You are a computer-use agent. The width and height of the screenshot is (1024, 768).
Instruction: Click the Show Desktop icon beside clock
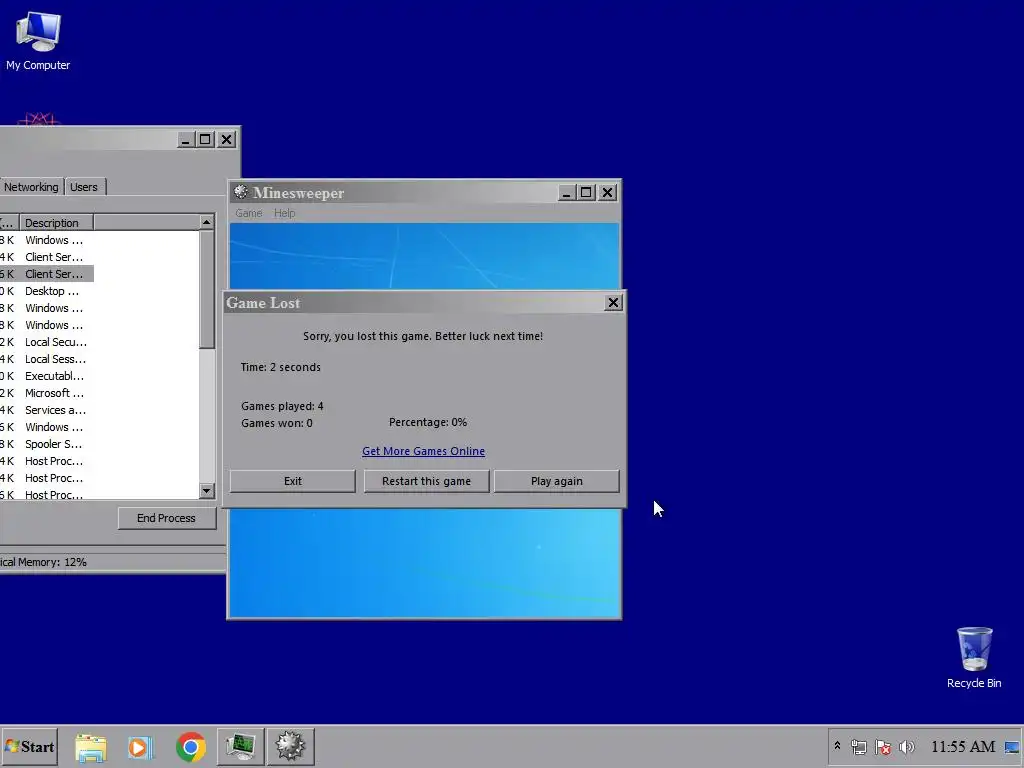tap(1012, 747)
